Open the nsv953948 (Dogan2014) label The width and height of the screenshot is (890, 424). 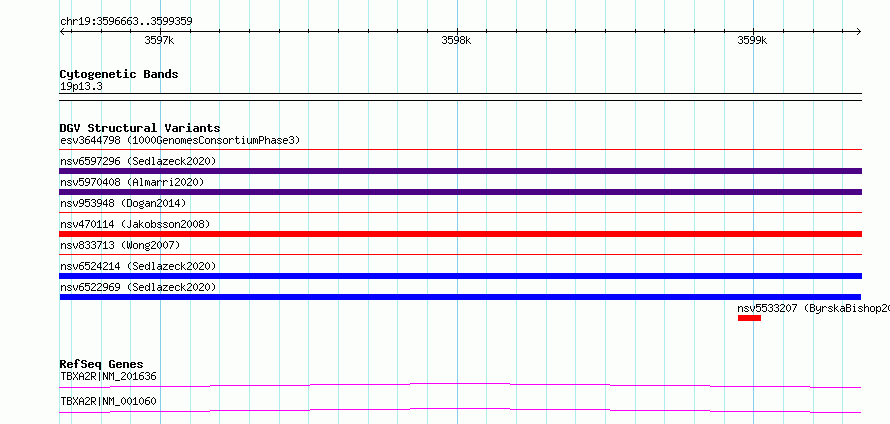point(123,203)
